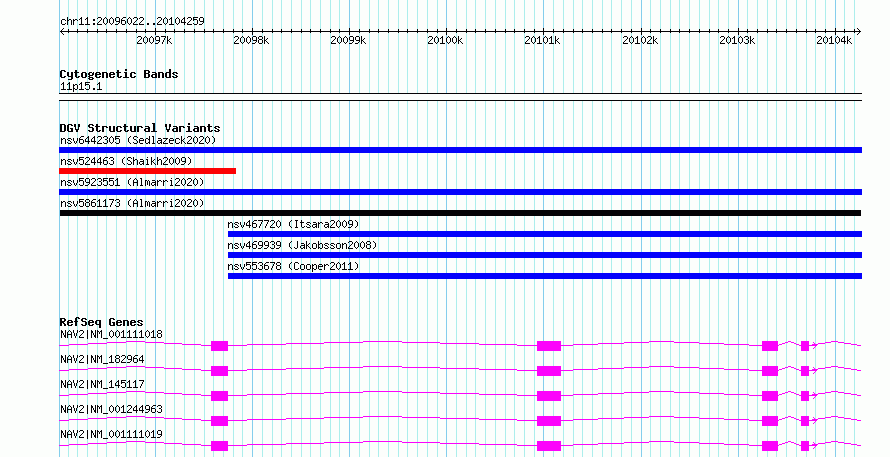
Task: Click the 11p15.1 cytogenetic band bar
Action: click(x=461, y=97)
